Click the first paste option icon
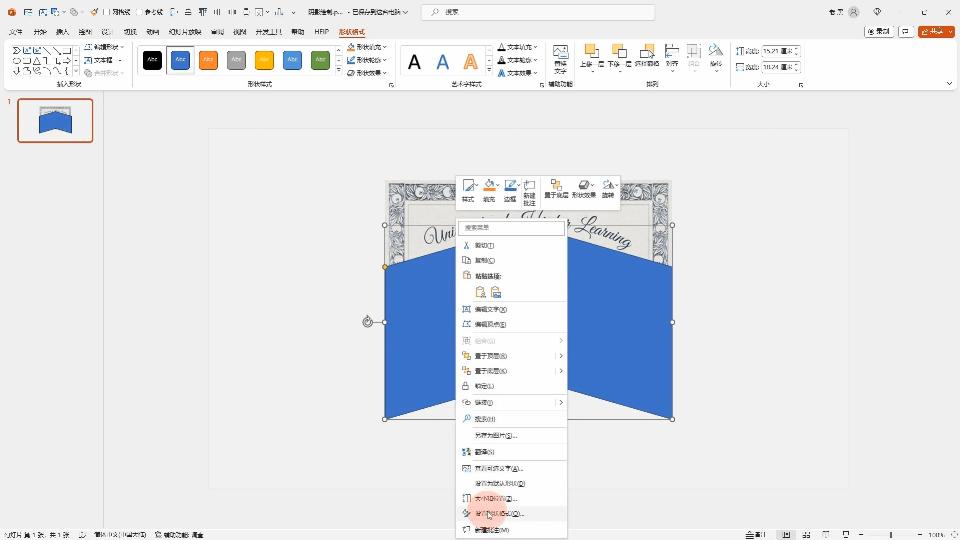The height and width of the screenshot is (540, 960). point(480,292)
